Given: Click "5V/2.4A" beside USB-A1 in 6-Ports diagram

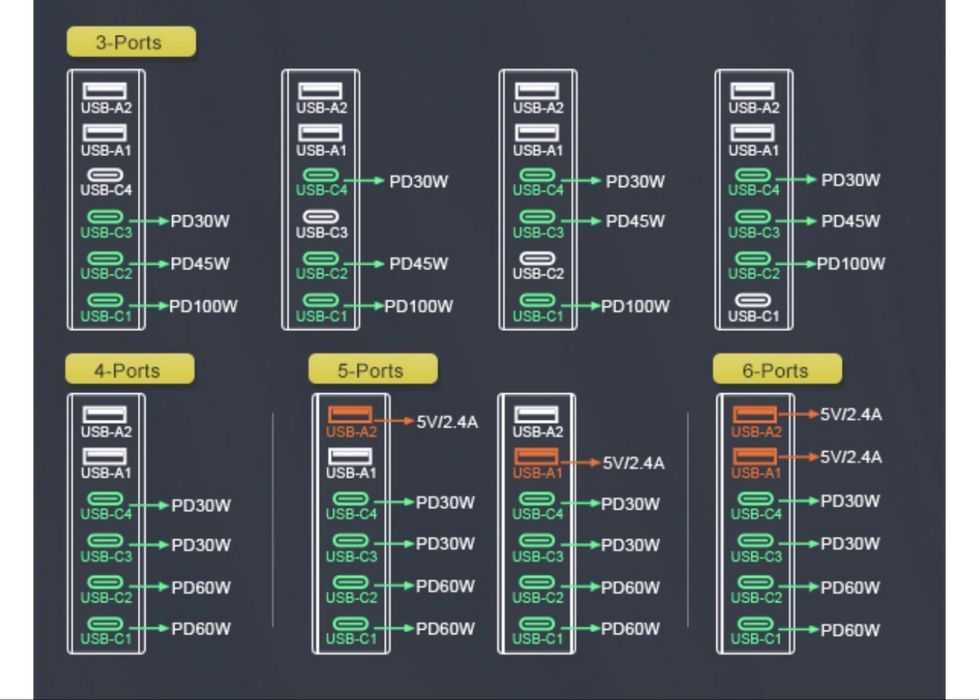Looking at the screenshot, I should 851,457.
